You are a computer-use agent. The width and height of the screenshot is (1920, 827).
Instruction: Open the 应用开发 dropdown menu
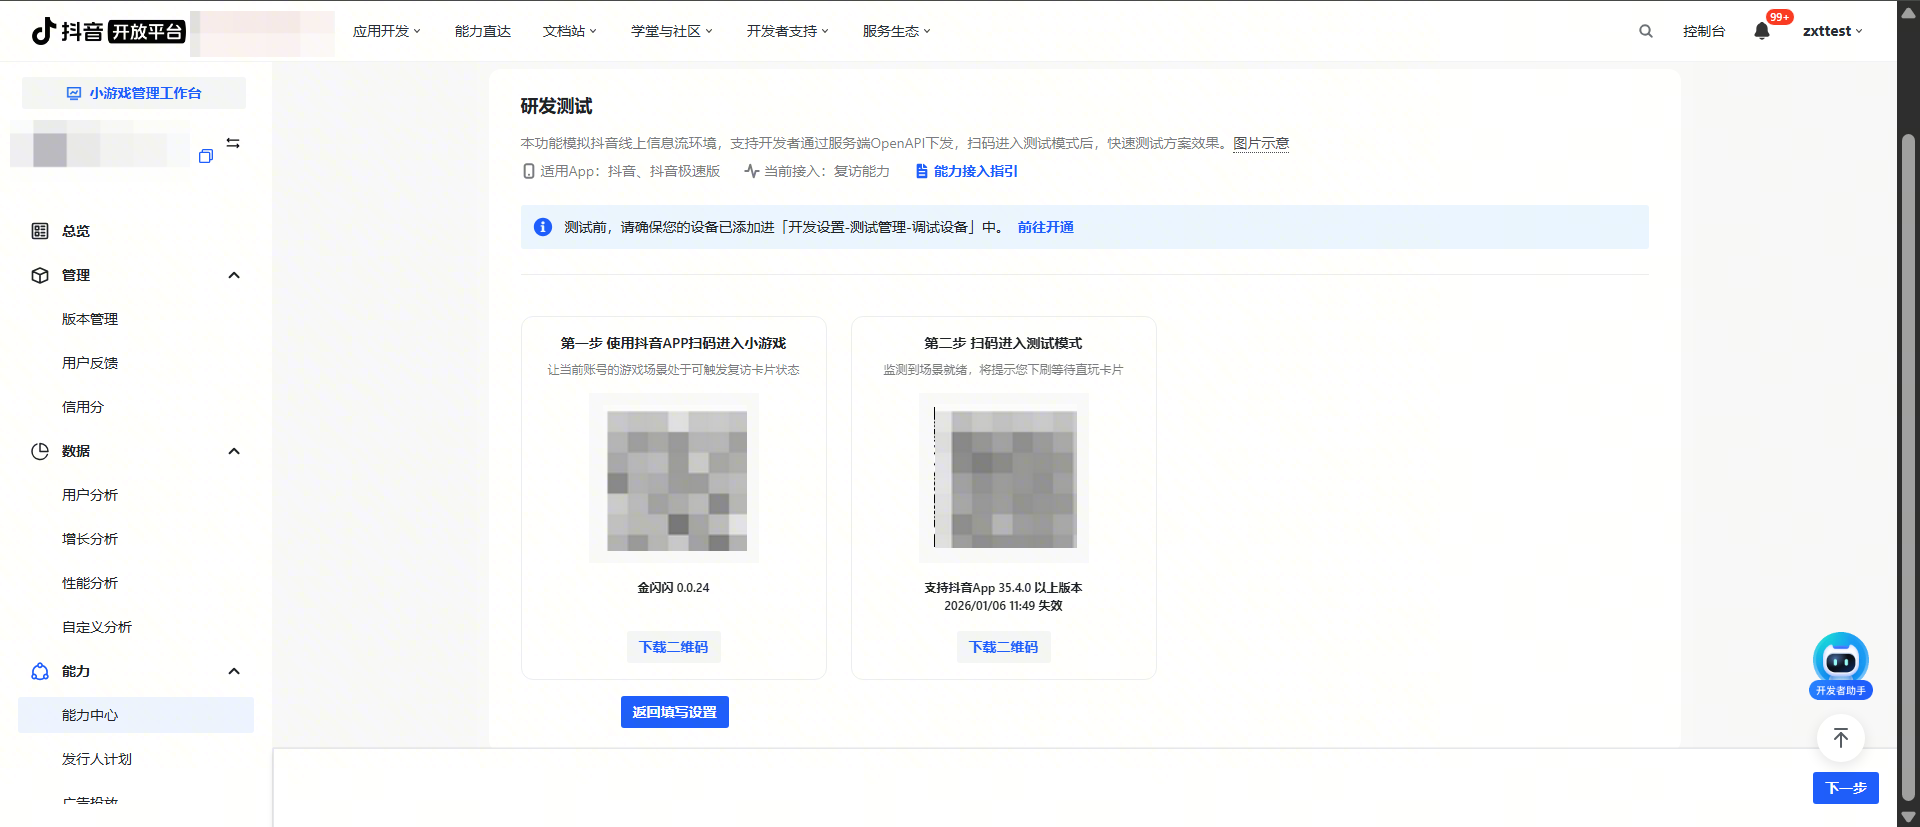[x=386, y=31]
